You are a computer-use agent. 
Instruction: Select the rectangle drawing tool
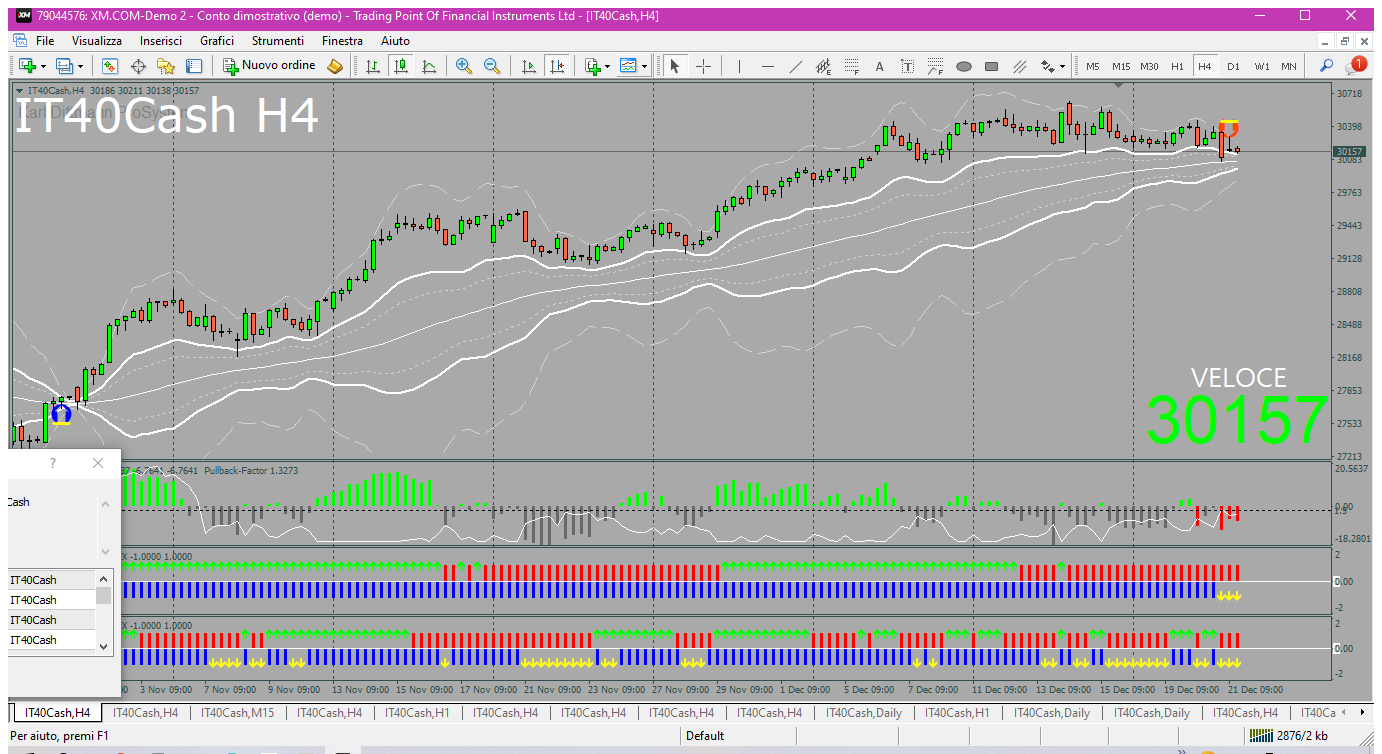click(x=992, y=66)
